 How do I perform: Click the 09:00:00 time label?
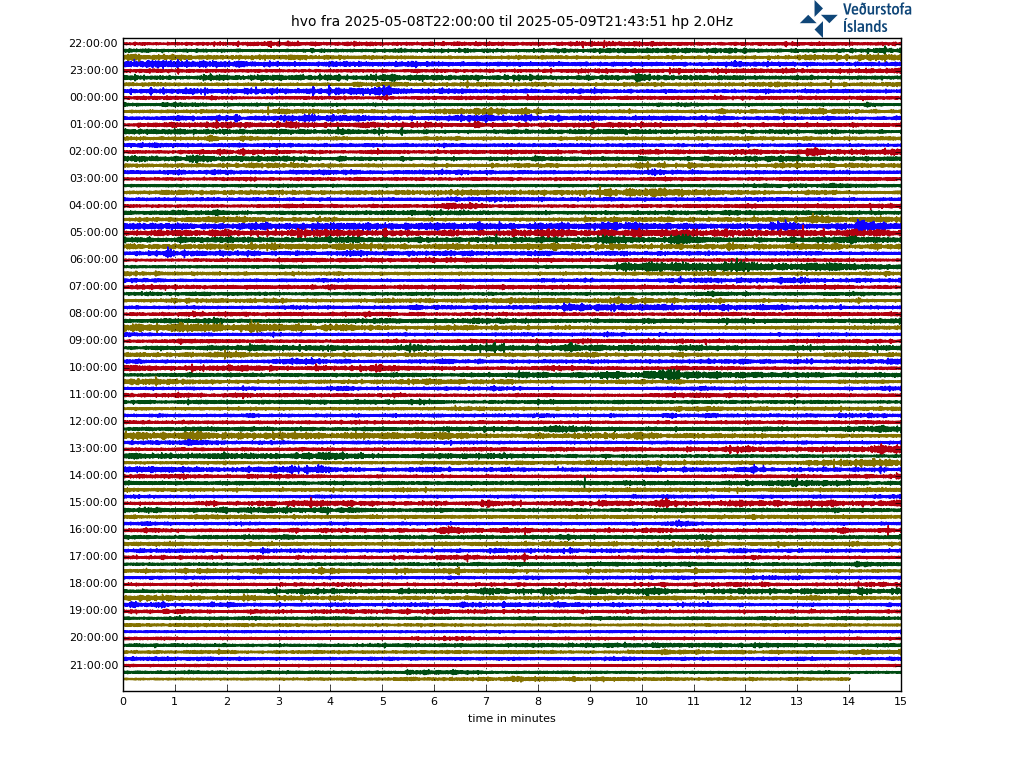[x=93, y=340]
